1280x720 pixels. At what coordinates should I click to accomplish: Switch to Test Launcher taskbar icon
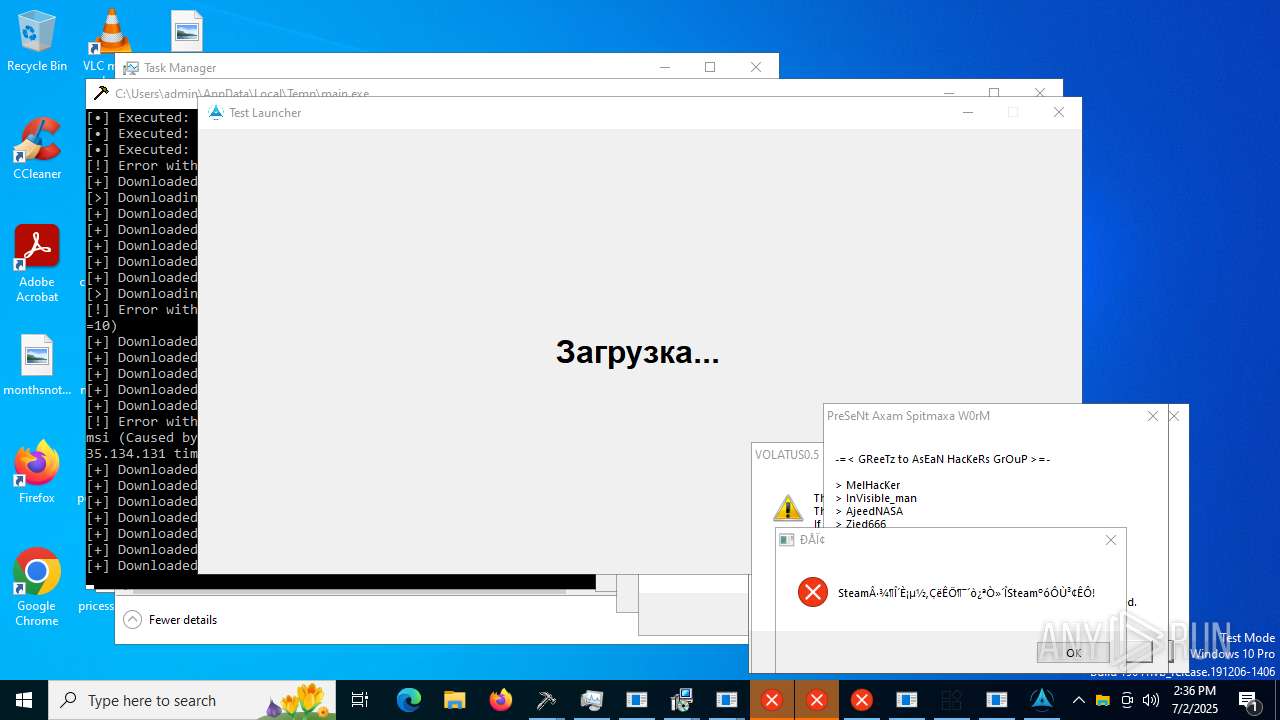[1042, 700]
